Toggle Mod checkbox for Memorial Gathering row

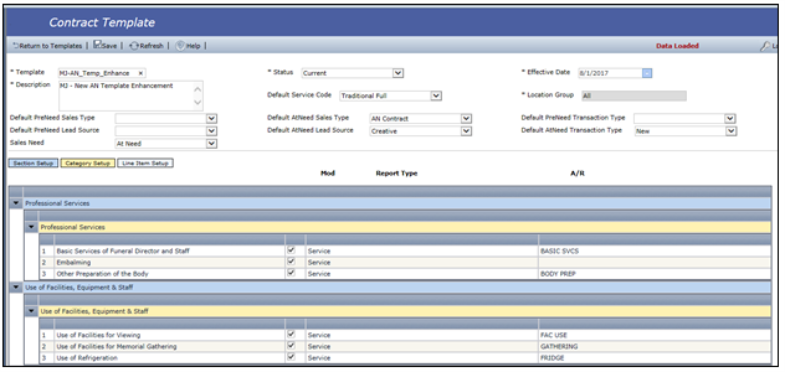tap(291, 345)
